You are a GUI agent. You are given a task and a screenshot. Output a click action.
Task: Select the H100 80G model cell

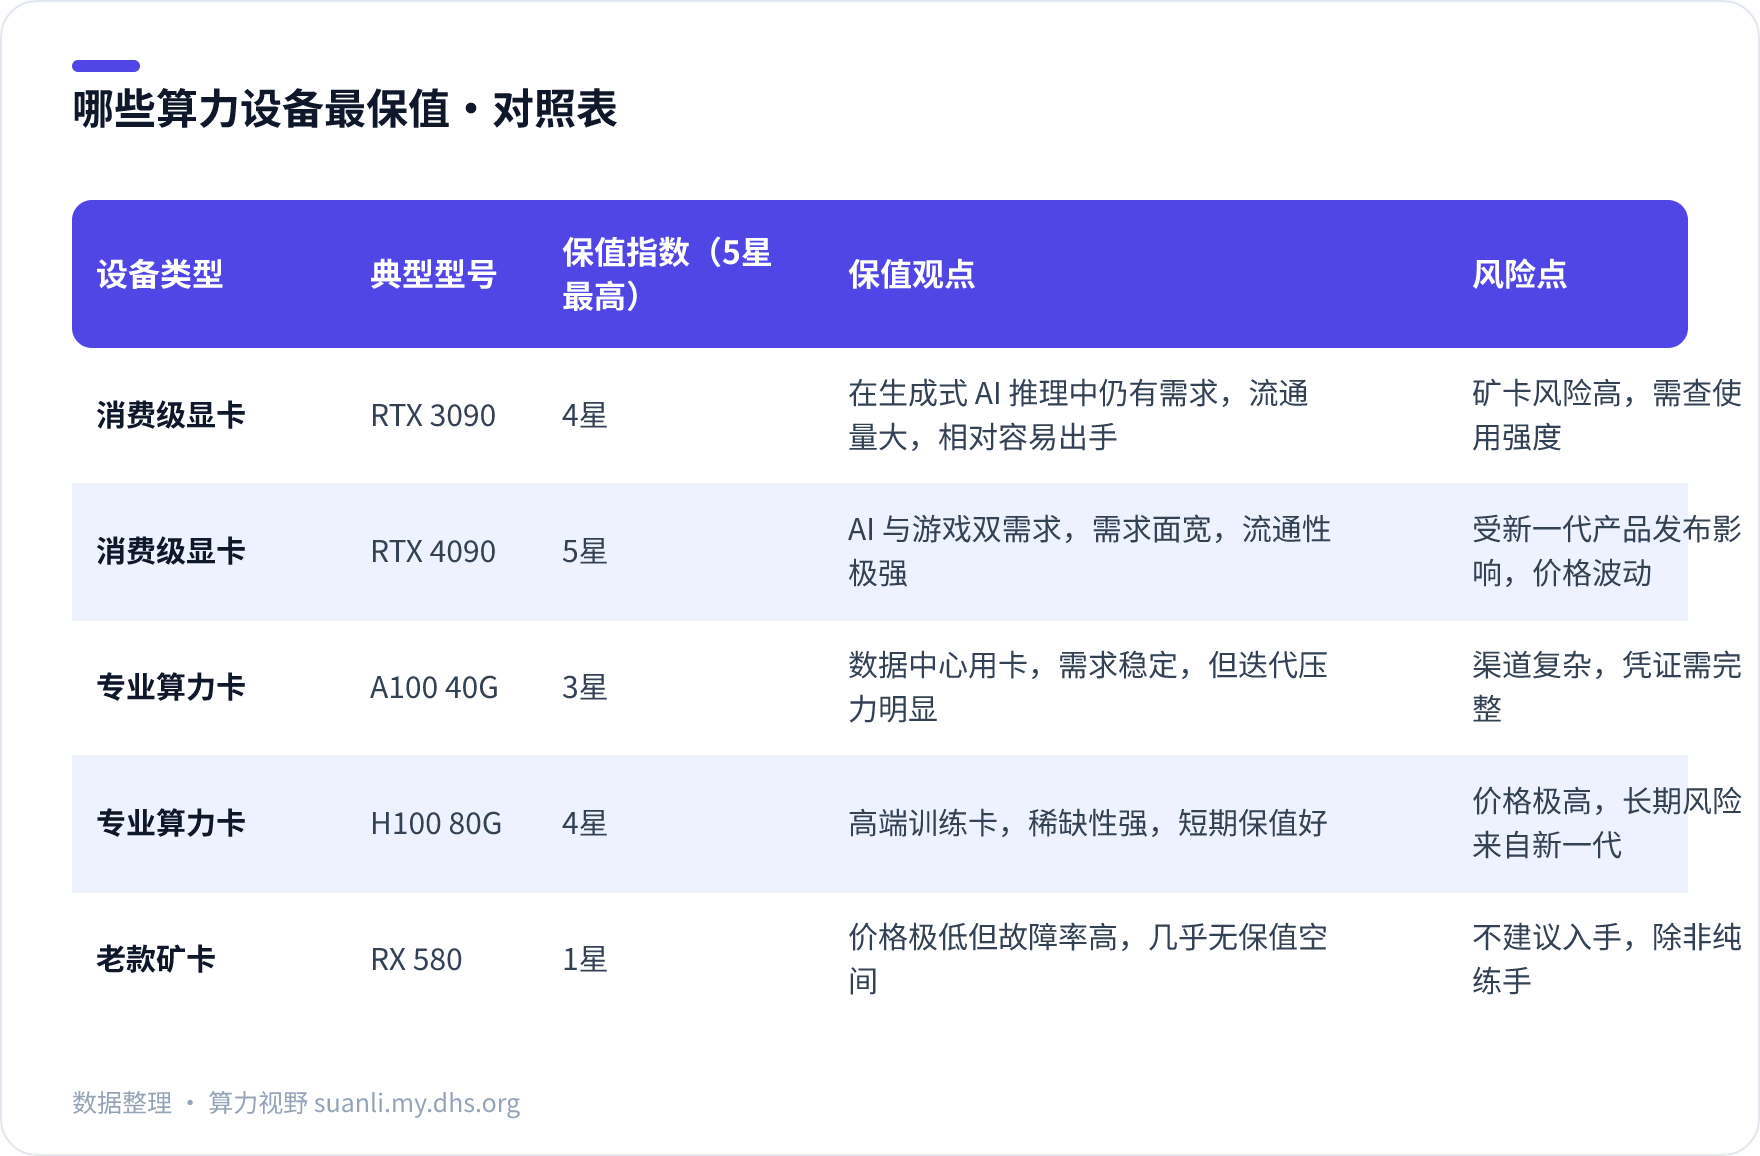tap(436, 824)
